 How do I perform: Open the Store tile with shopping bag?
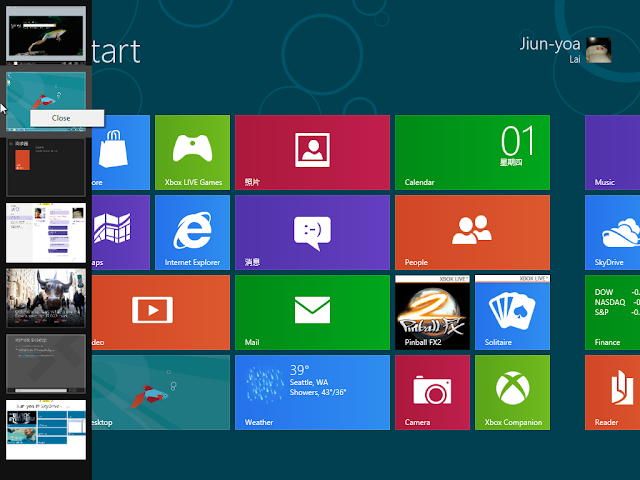(121, 152)
